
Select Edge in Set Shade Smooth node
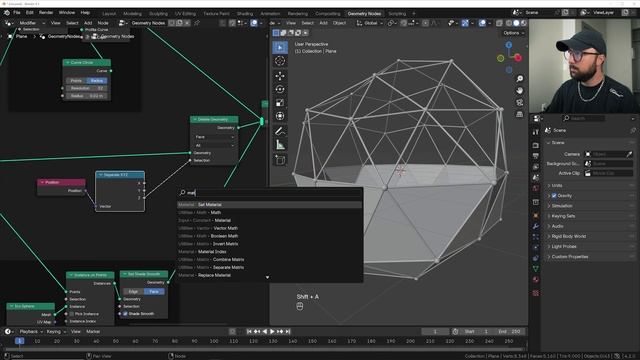[x=133, y=291]
